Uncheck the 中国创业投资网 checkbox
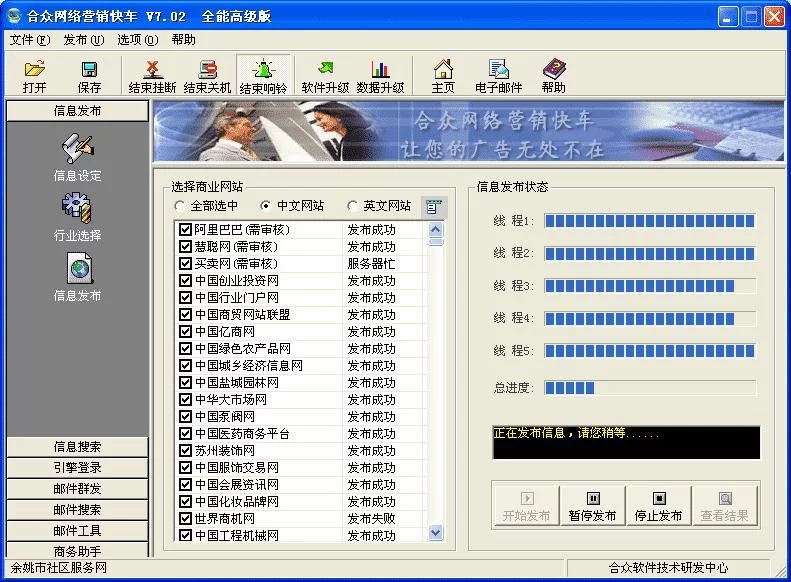The height and width of the screenshot is (582, 791). [x=185, y=280]
